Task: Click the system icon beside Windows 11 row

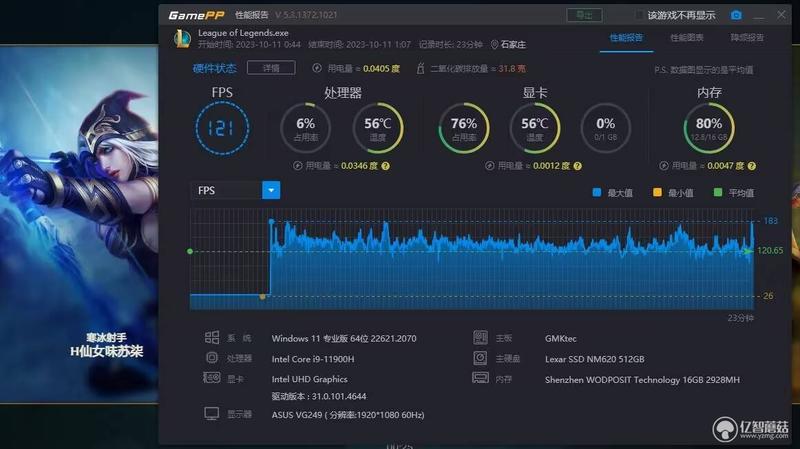Action: pyautogui.click(x=212, y=337)
